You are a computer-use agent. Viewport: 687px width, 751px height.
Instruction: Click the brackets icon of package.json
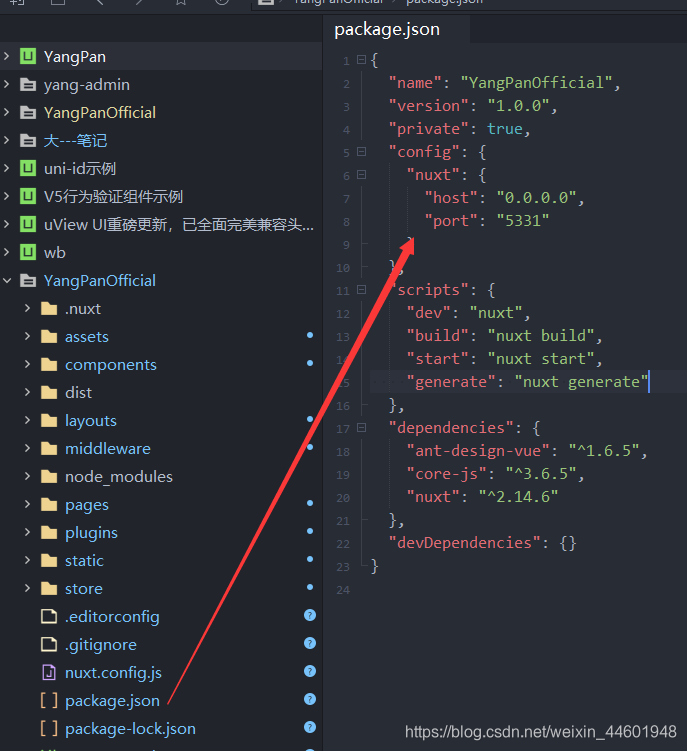(x=49, y=701)
